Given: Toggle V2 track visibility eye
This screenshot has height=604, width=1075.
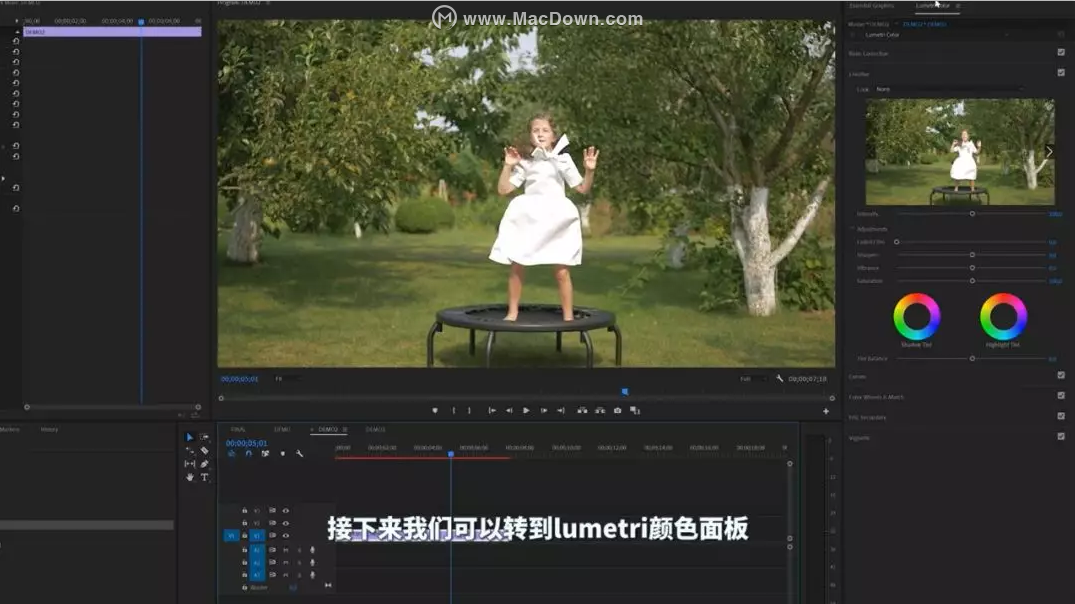Looking at the screenshot, I should [286, 523].
